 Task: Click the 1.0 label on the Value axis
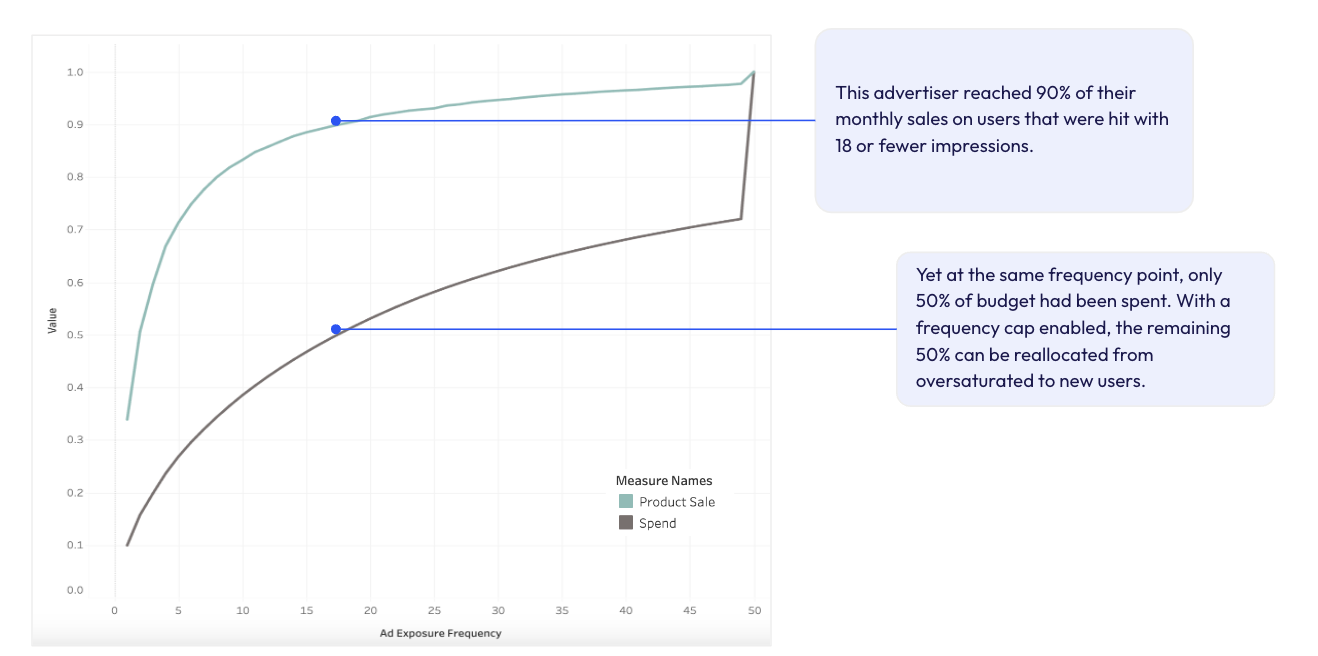pos(76,72)
